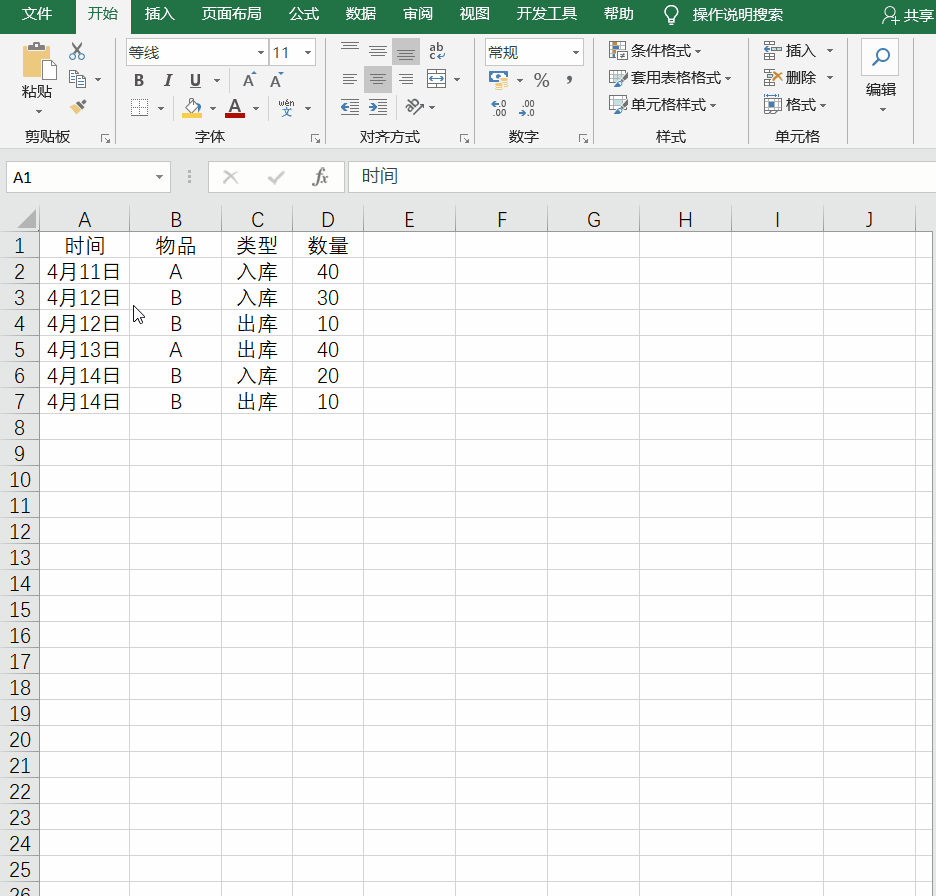Toggle Italic formatting
Image resolution: width=936 pixels, height=896 pixels.
[x=168, y=80]
